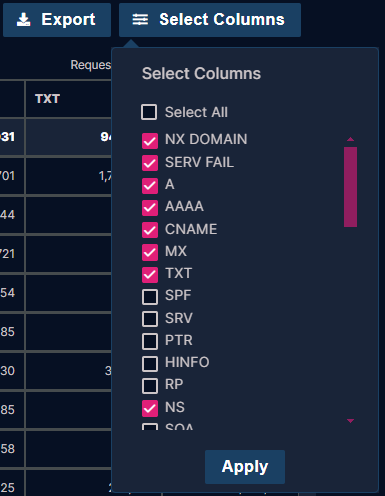The height and width of the screenshot is (496, 385).
Task: Check the HINFO column checkbox
Action: pyautogui.click(x=150, y=364)
